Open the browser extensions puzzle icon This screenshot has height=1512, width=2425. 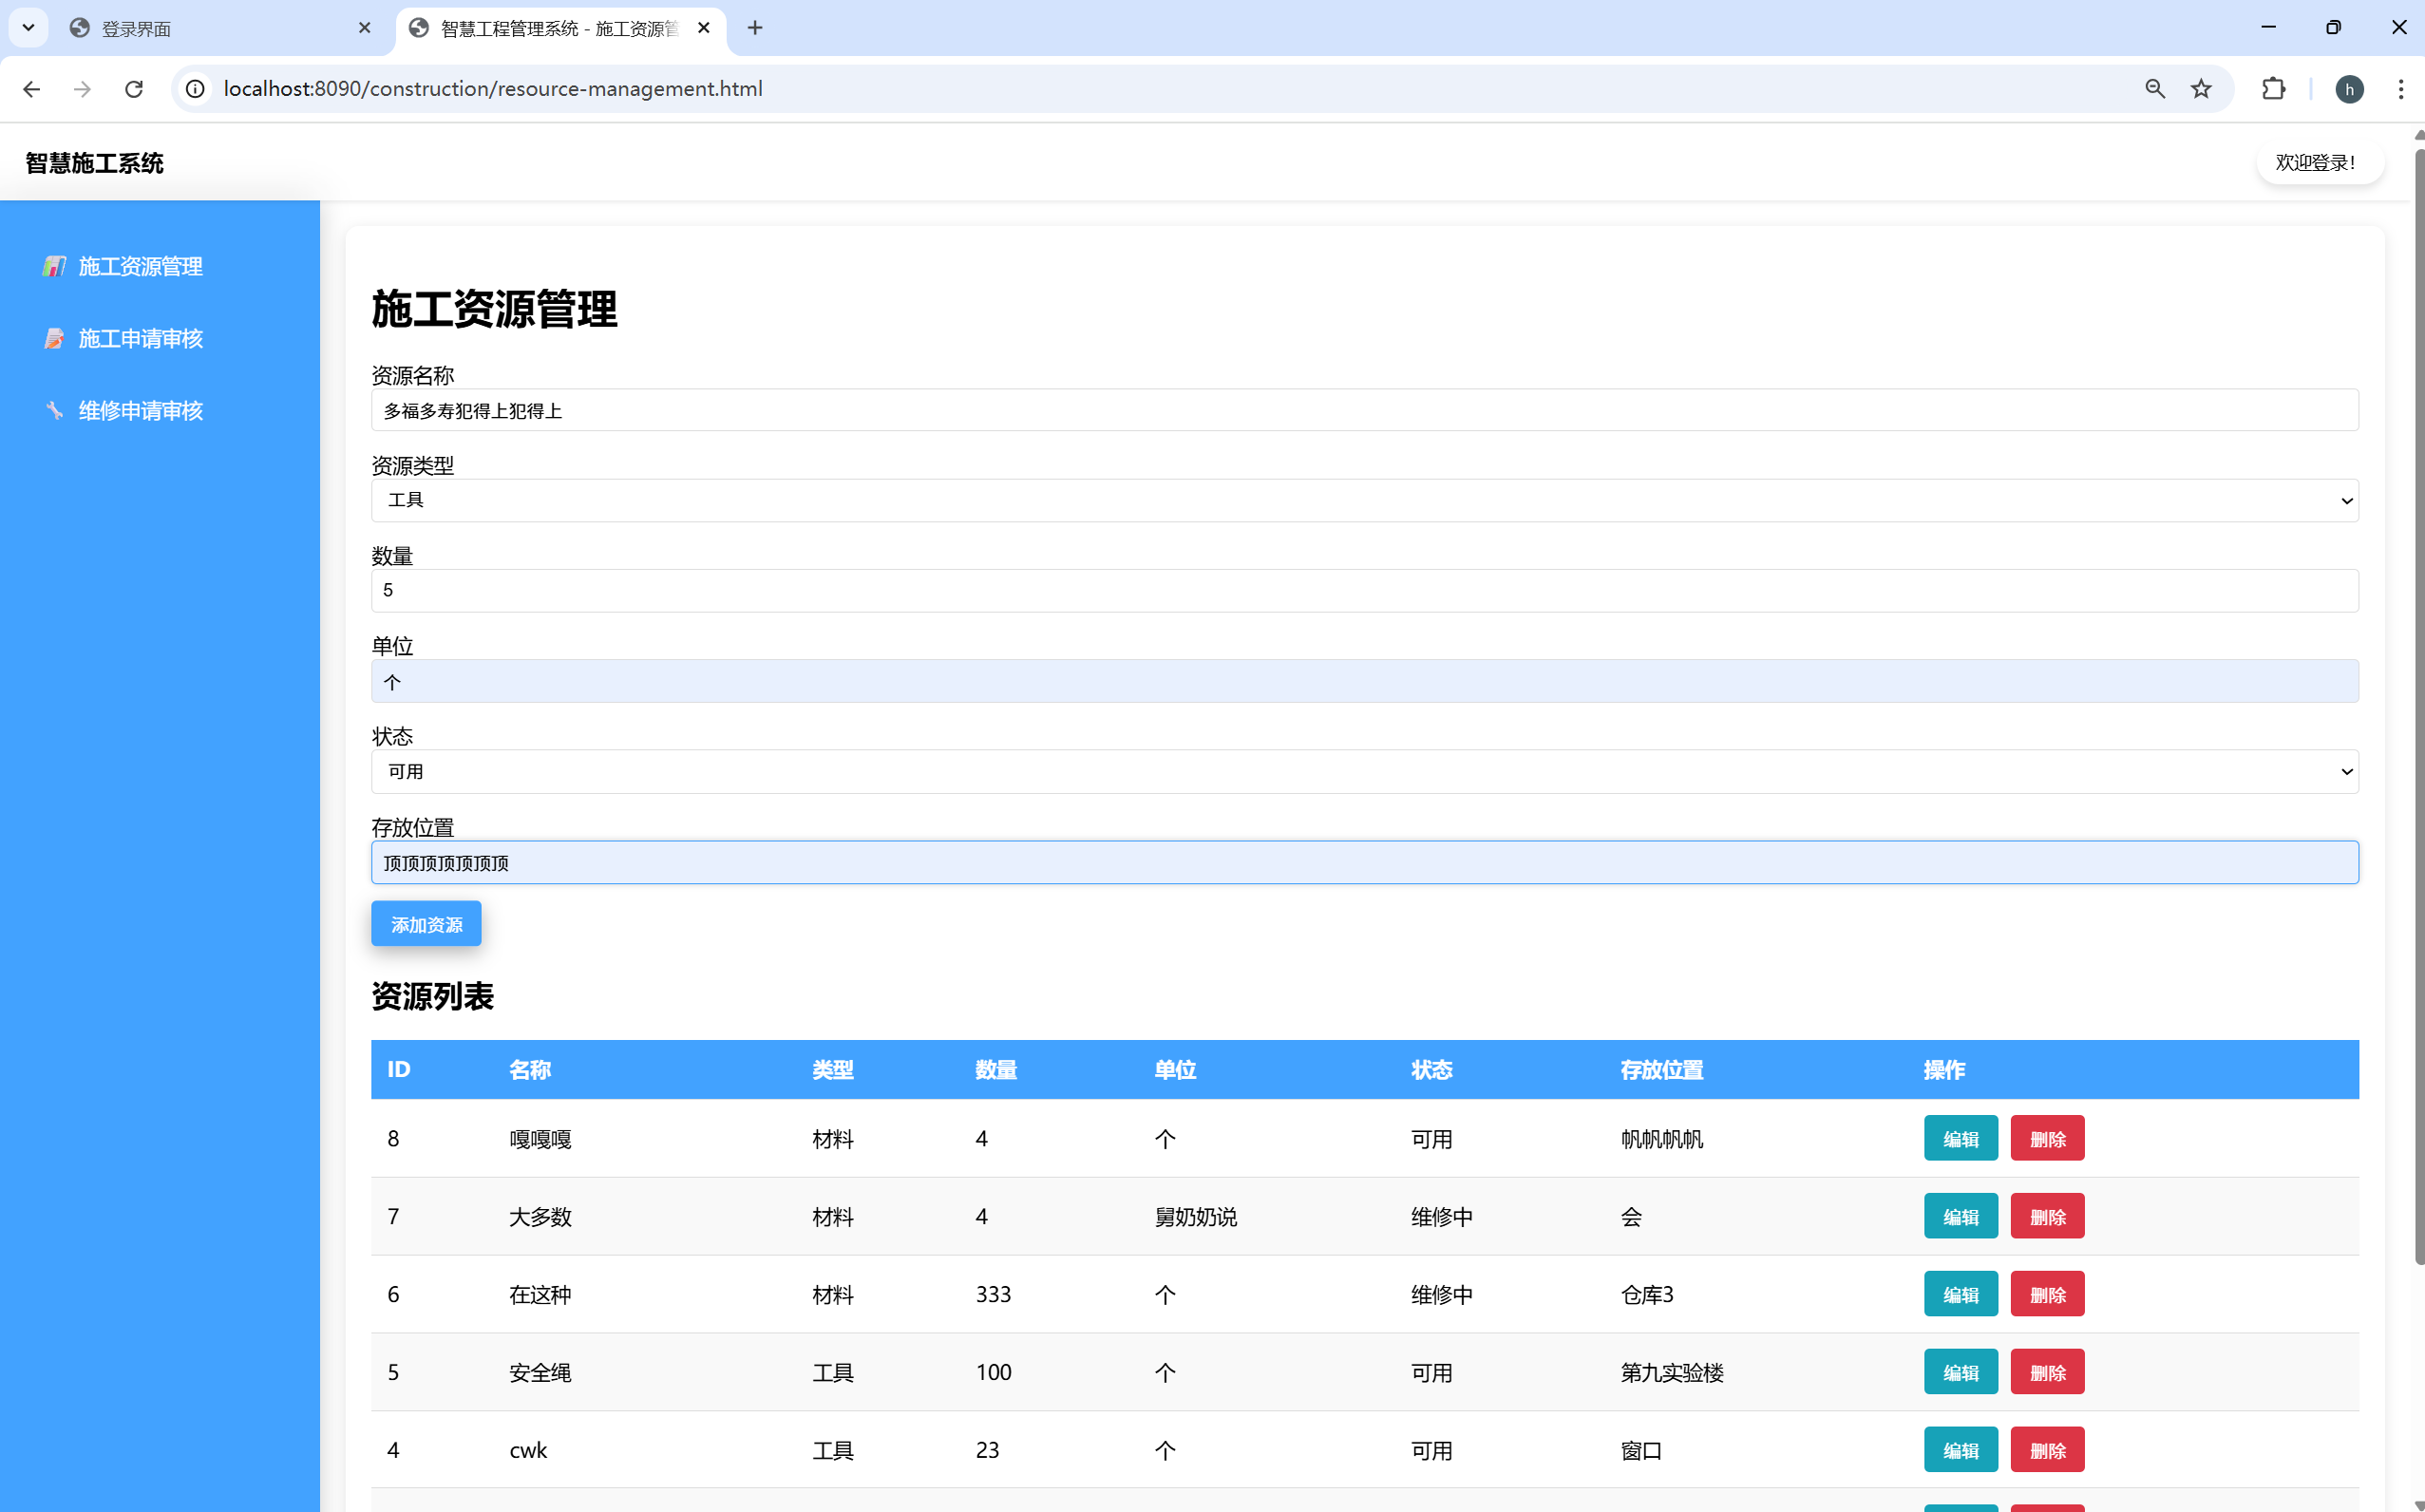pos(2273,89)
